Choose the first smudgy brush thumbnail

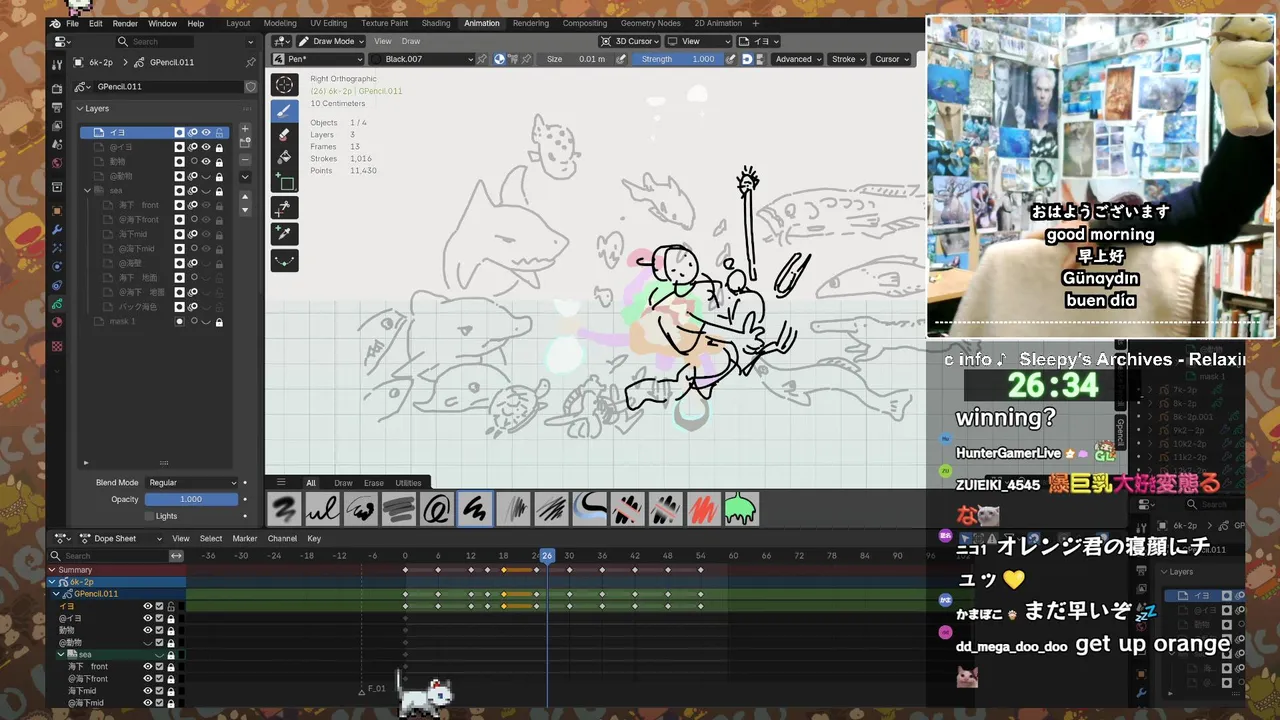click(x=285, y=509)
